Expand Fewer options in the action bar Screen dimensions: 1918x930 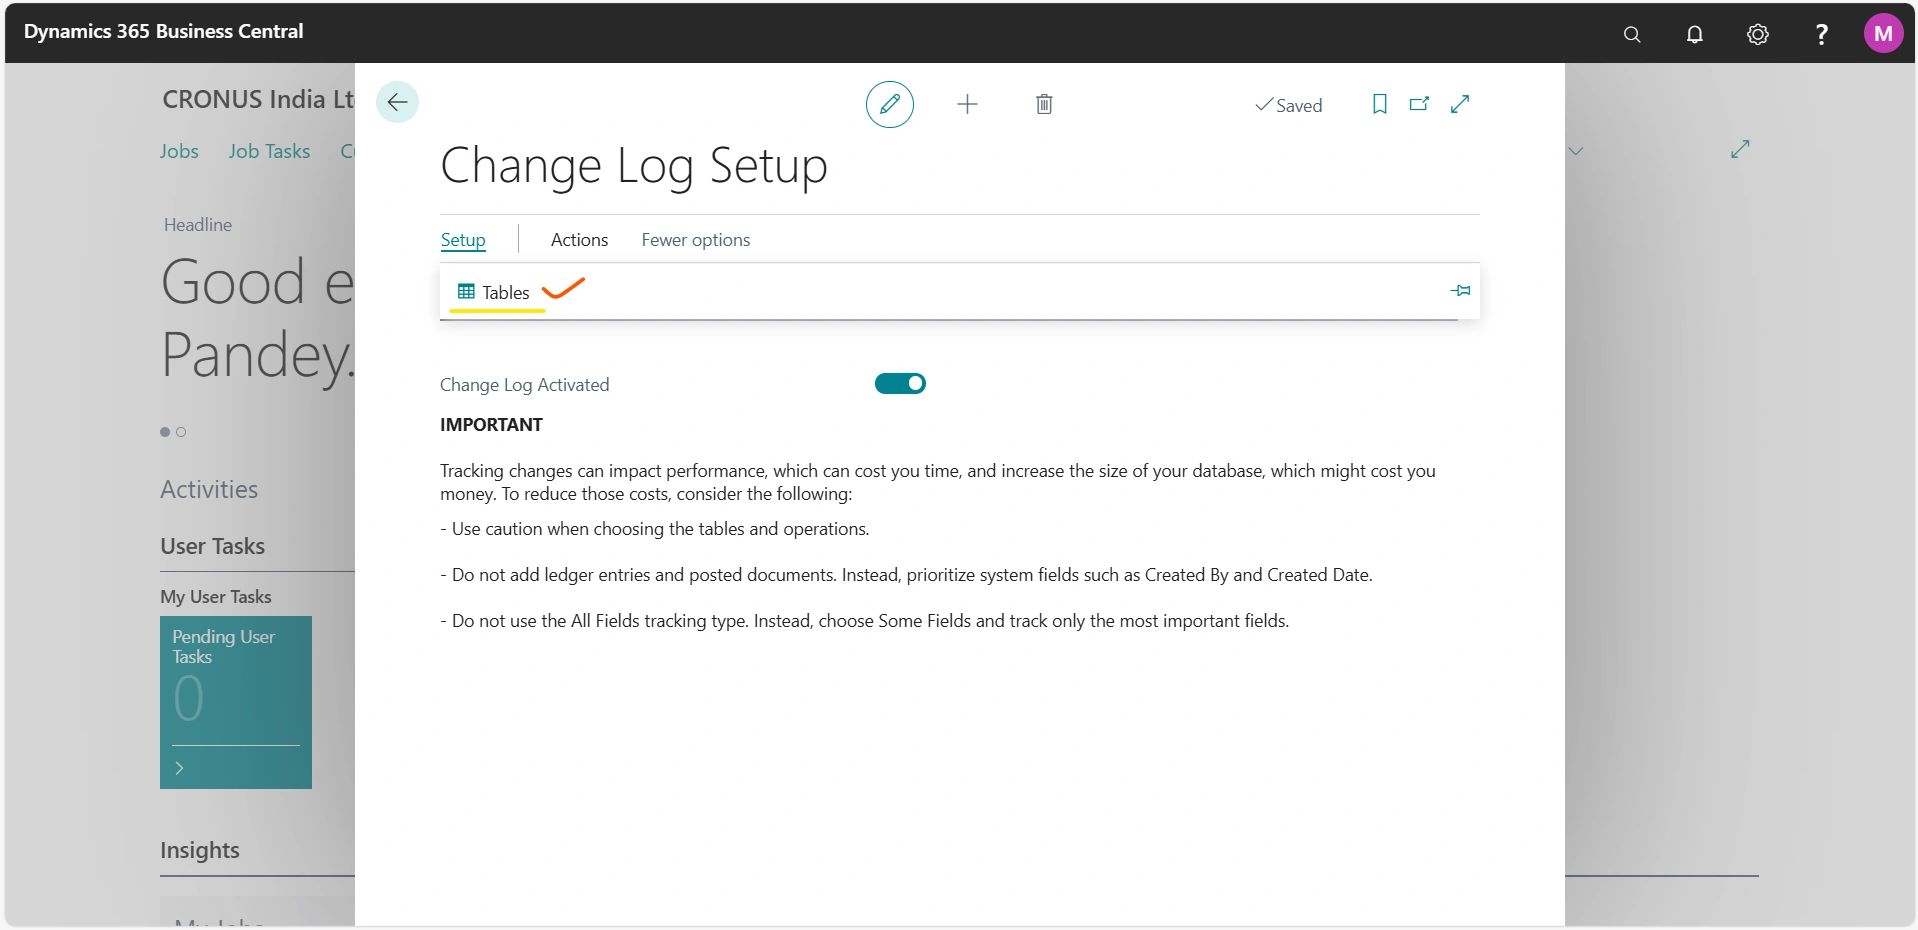tap(694, 239)
